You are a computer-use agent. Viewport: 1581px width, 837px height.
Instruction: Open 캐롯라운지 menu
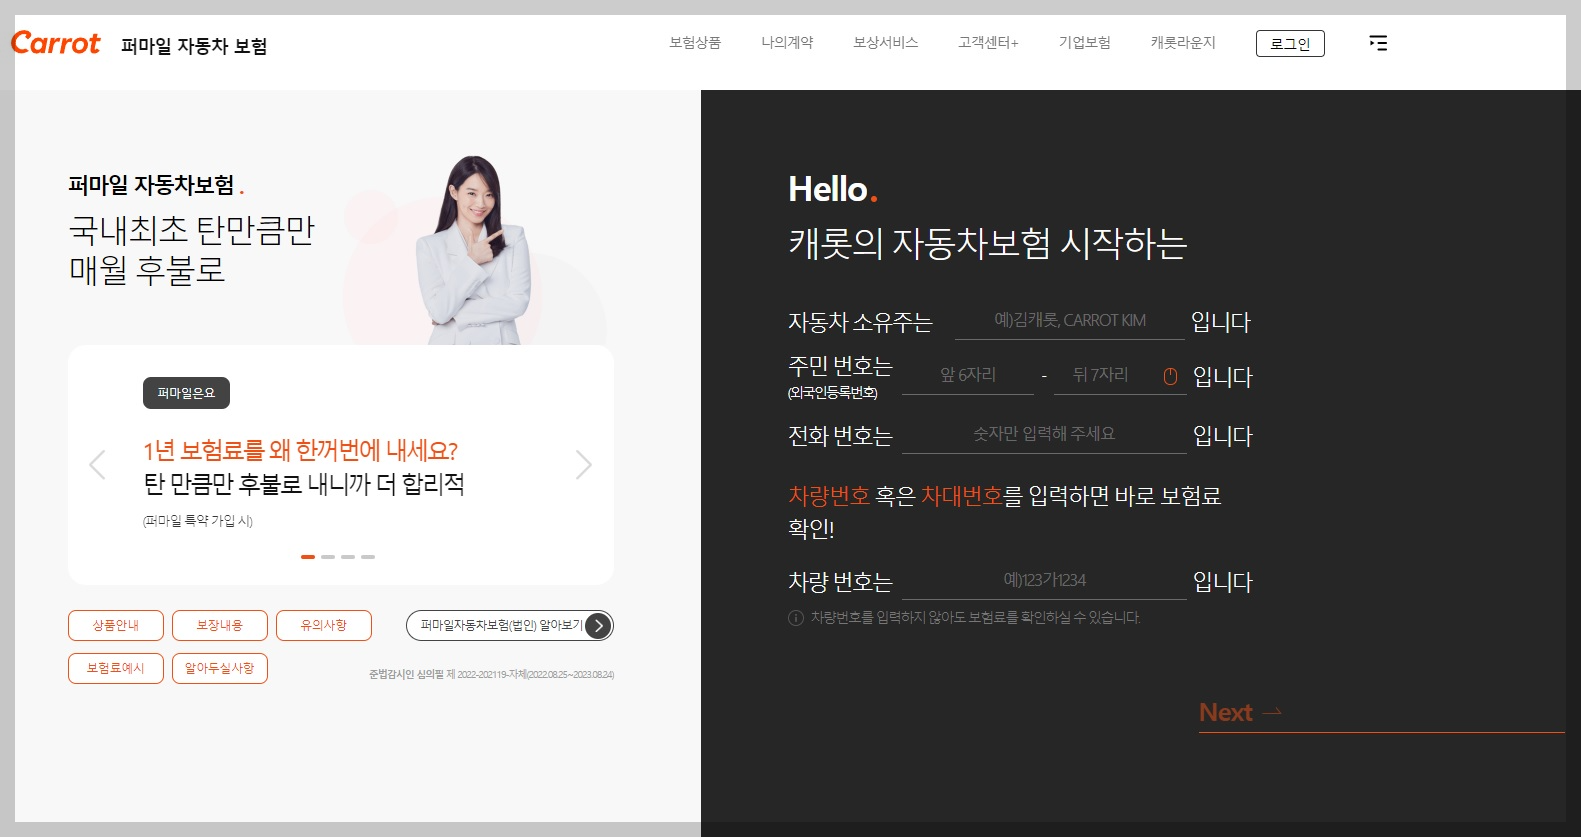click(x=1183, y=43)
